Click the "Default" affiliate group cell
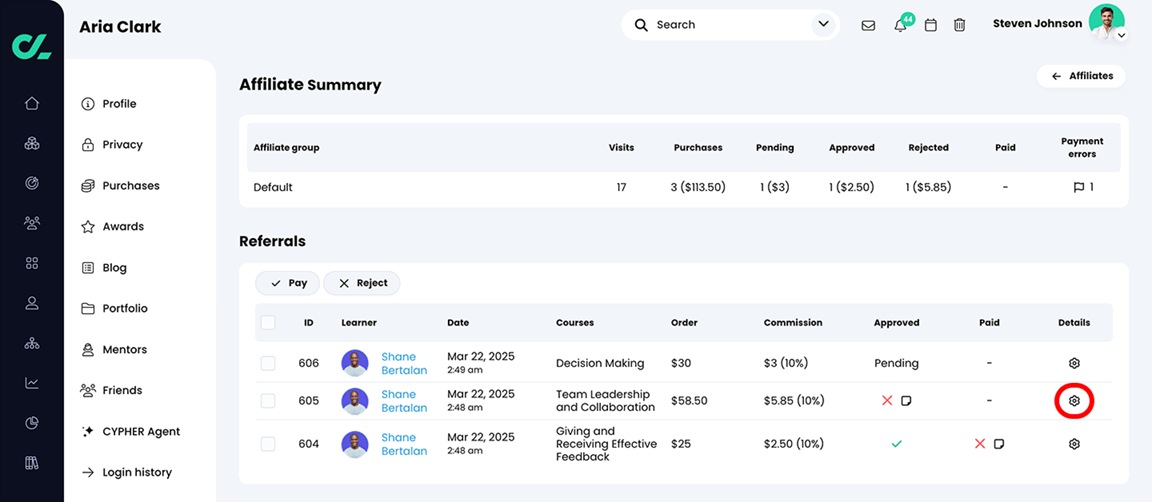1152x502 pixels. coord(273,187)
